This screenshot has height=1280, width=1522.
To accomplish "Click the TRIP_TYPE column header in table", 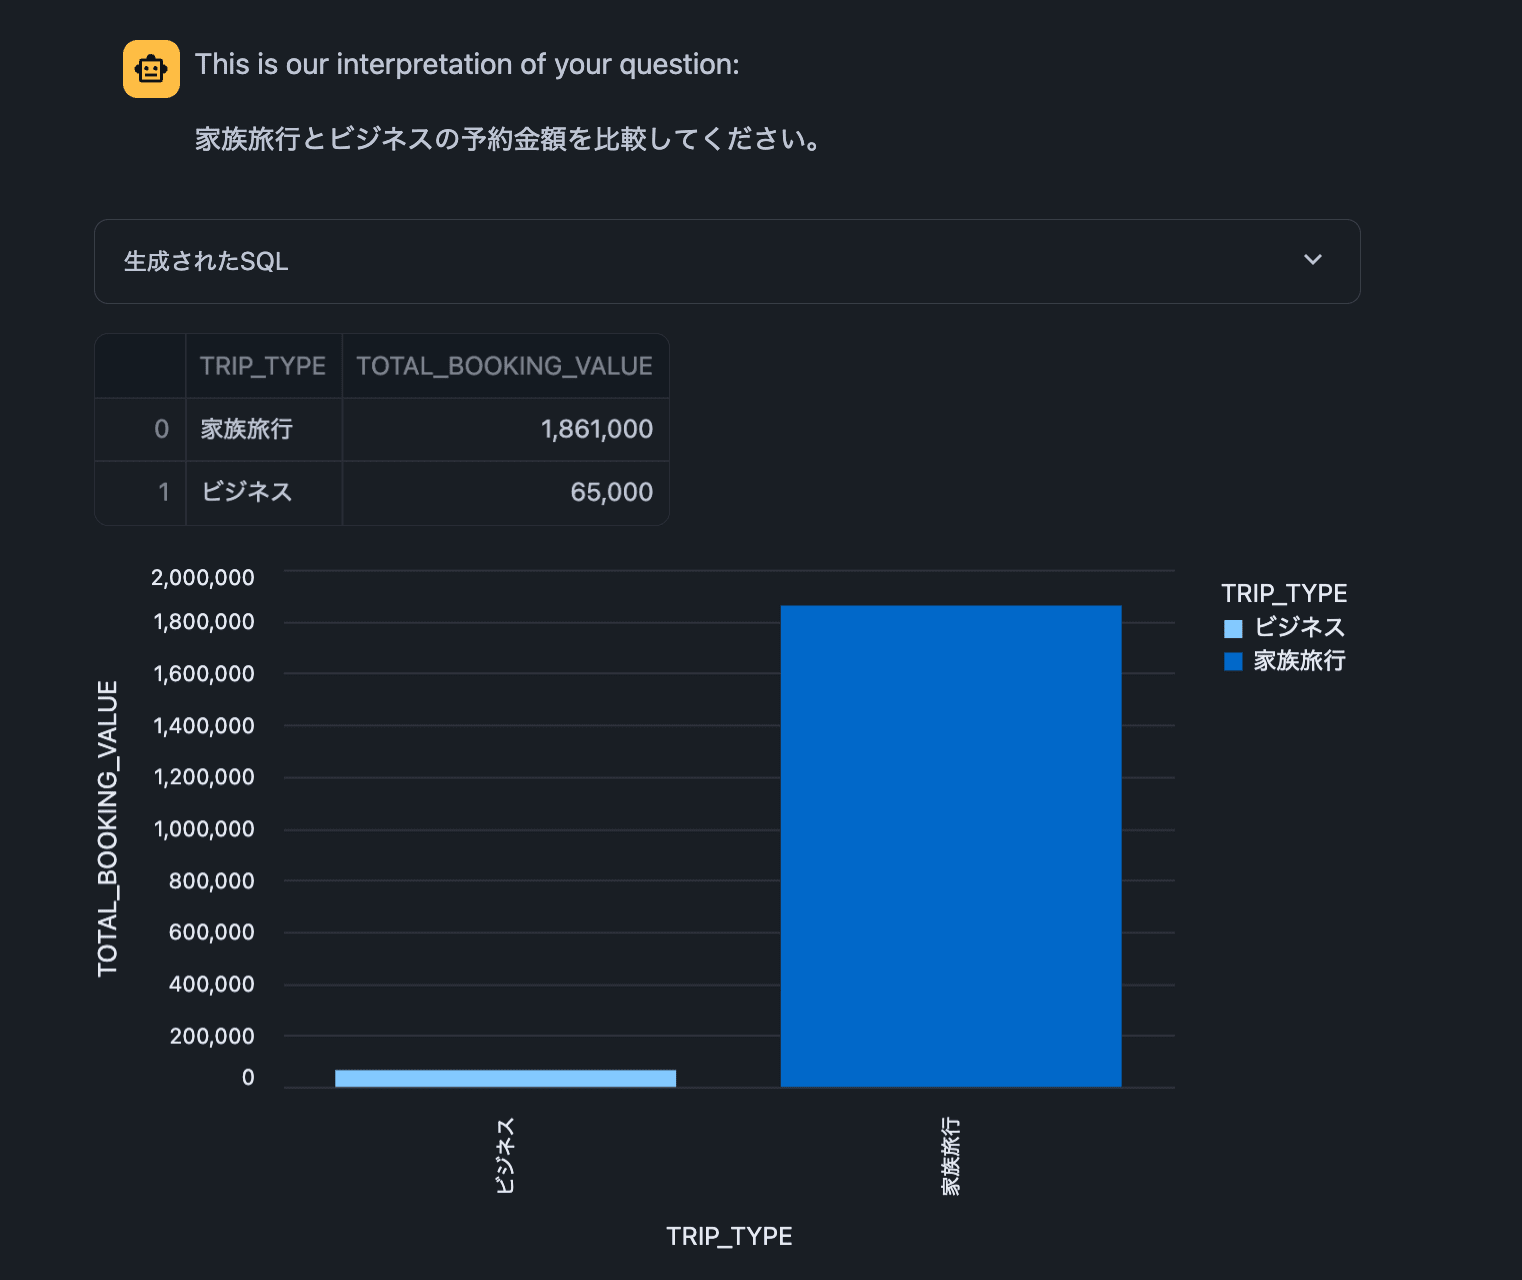I will (263, 366).
